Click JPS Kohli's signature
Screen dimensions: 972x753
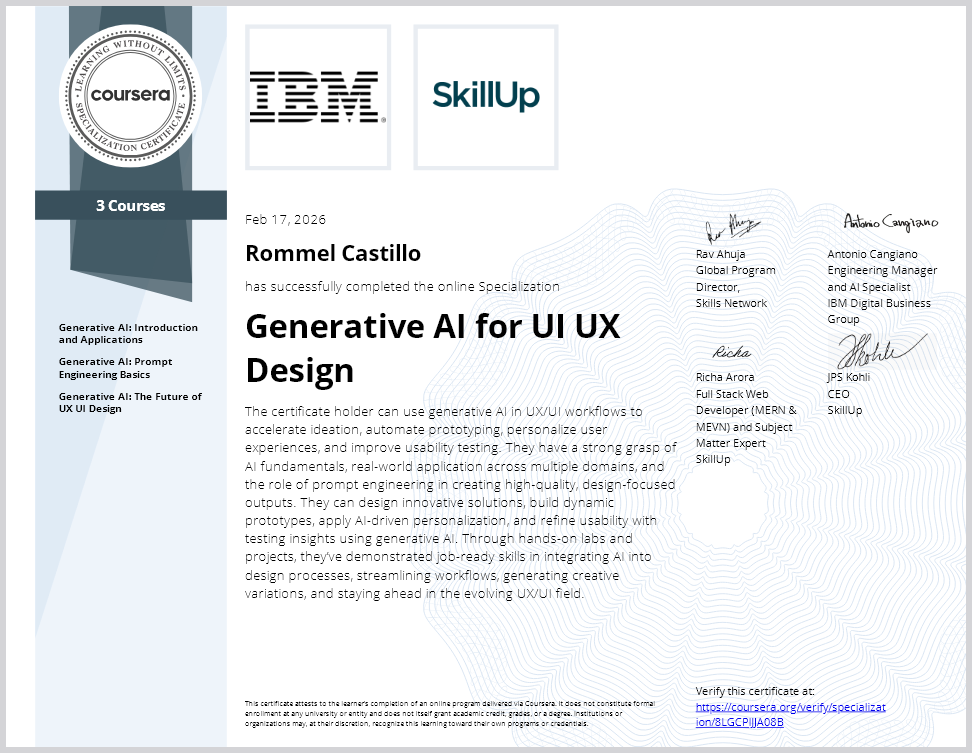[873, 348]
